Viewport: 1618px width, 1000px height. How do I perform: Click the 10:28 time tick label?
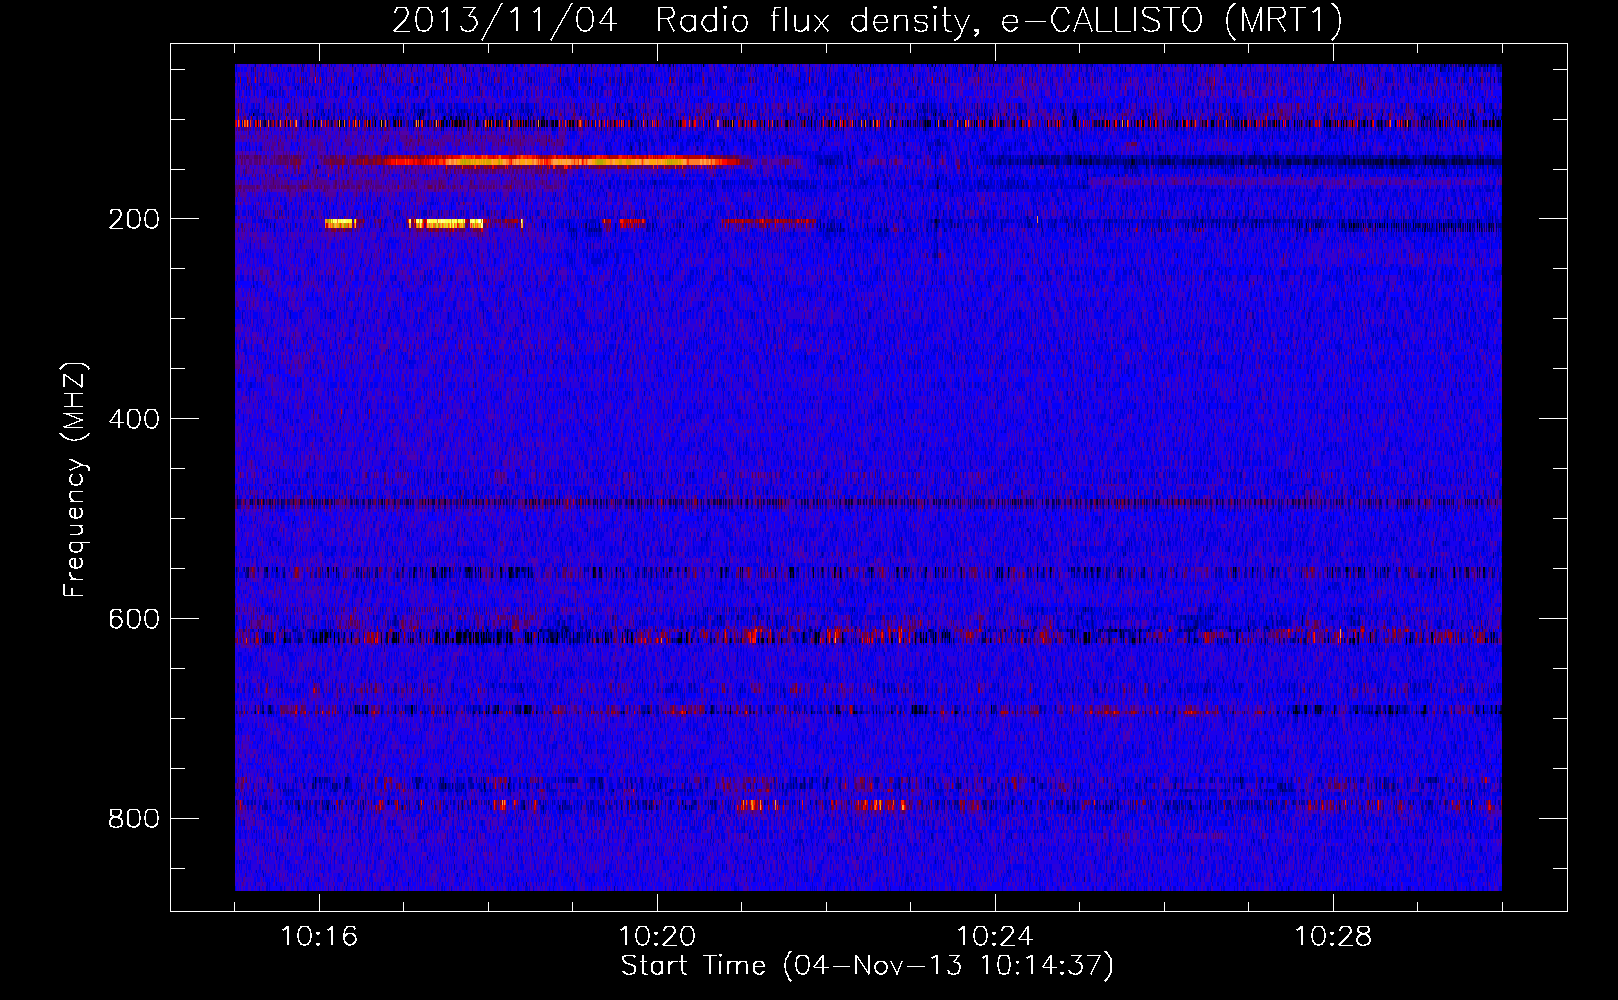pos(1333,937)
